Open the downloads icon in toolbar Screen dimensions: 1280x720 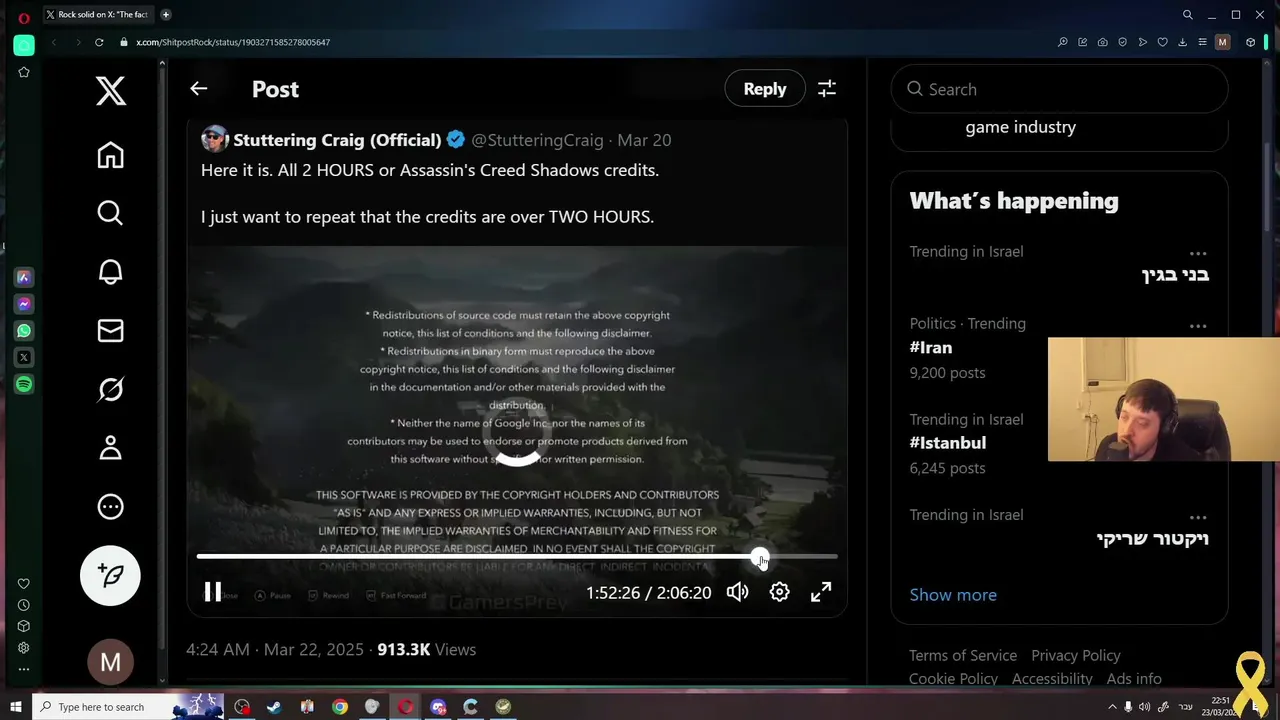click(x=1182, y=42)
